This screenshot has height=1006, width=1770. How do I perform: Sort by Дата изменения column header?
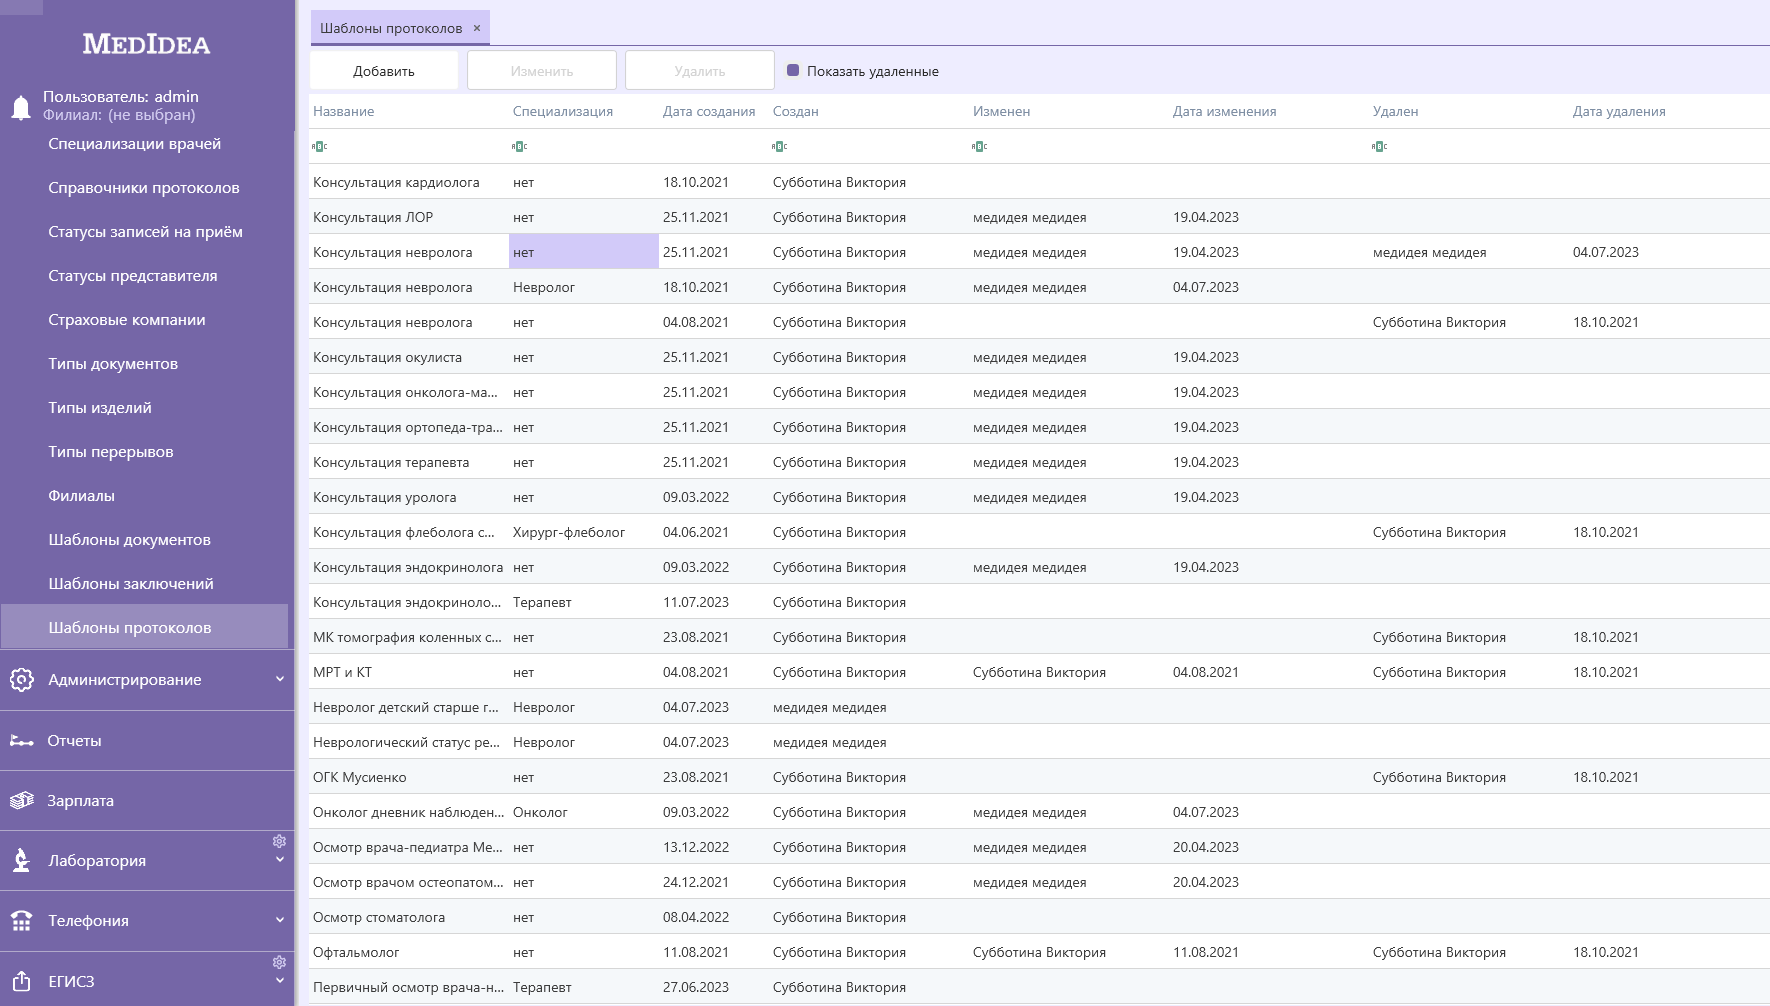click(1225, 111)
